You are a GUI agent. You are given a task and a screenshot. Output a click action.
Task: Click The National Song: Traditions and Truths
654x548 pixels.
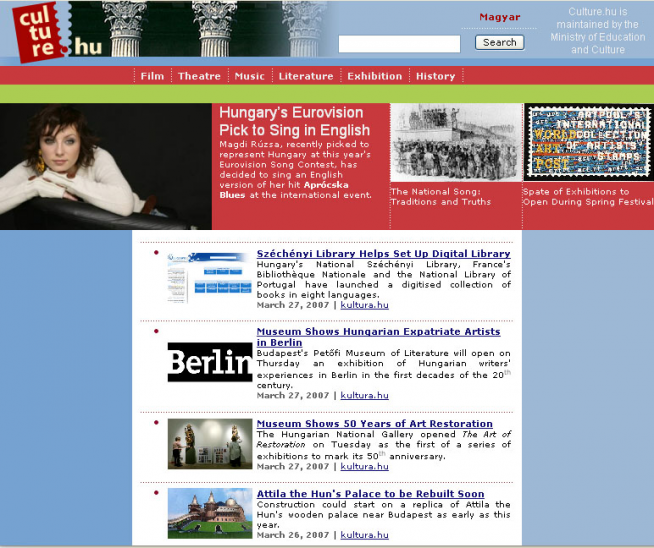point(440,196)
